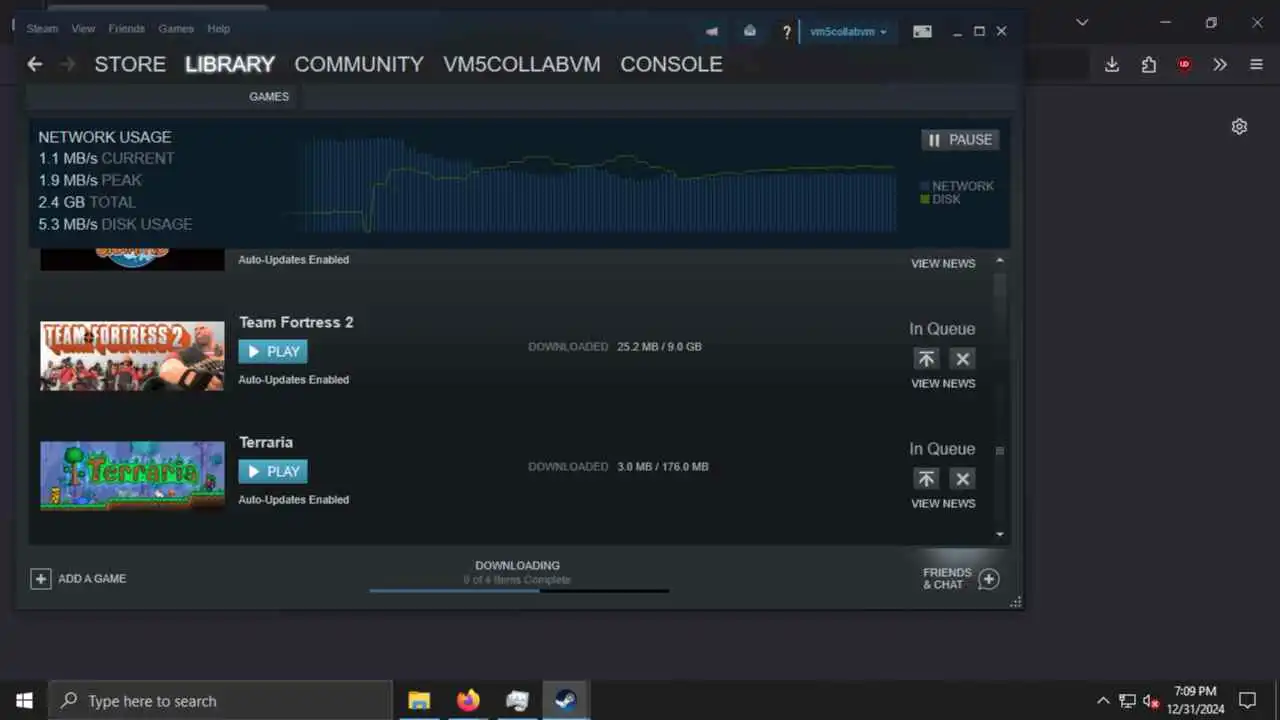Open the third pinned taskbar app icon

click(x=517, y=701)
